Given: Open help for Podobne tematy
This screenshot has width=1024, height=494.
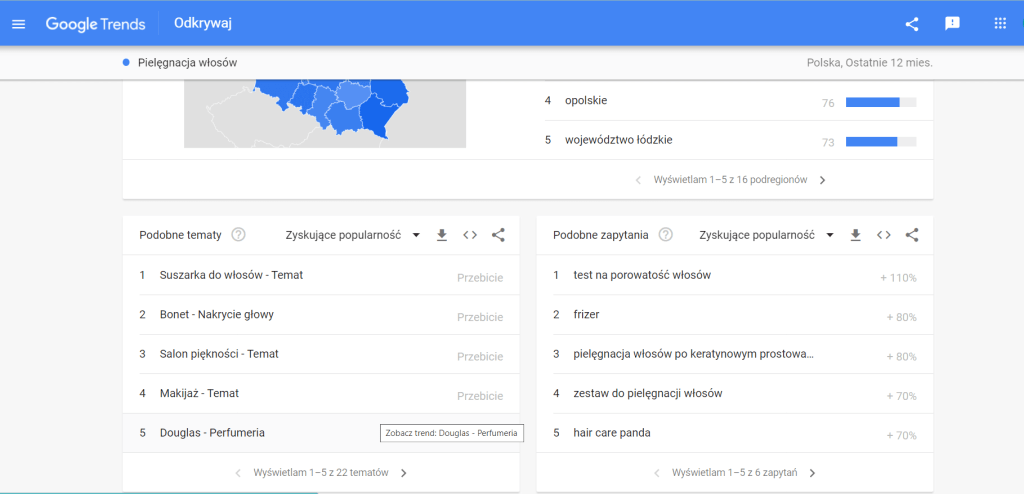Looking at the screenshot, I should 238,235.
